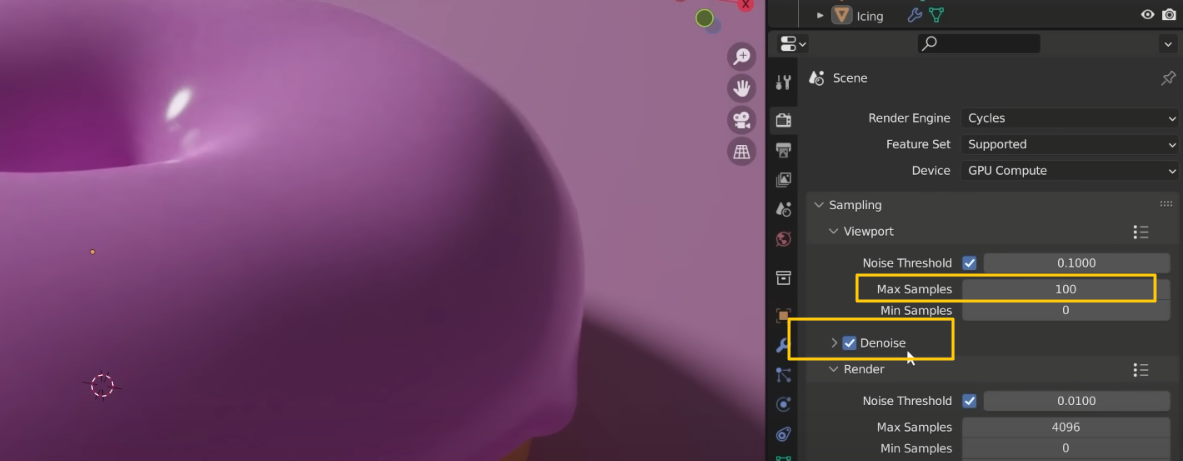The image size is (1183, 461).
Task: Expand the Icing row in outliner
Action: (x=820, y=15)
